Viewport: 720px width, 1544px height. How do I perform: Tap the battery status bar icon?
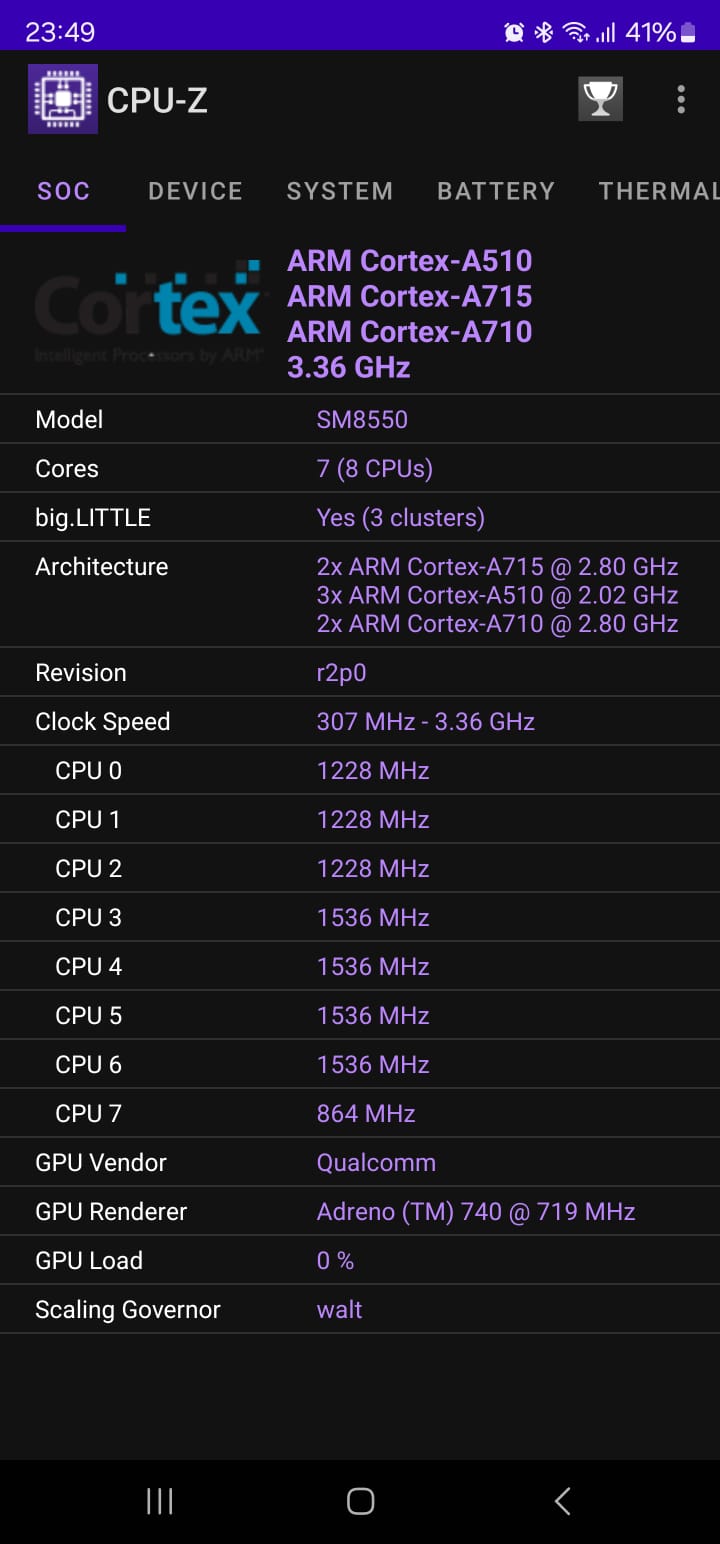pyautogui.click(x=688, y=33)
